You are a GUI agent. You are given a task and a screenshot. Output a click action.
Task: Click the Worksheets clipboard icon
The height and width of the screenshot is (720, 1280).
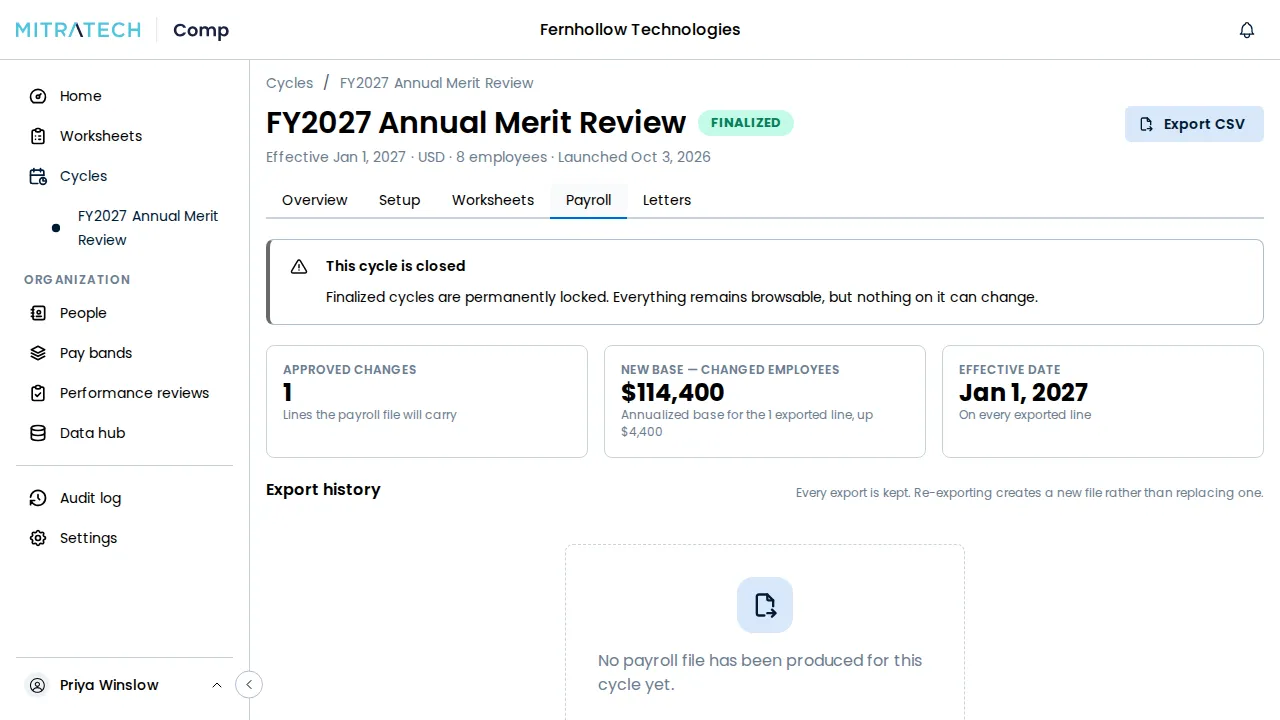point(38,136)
